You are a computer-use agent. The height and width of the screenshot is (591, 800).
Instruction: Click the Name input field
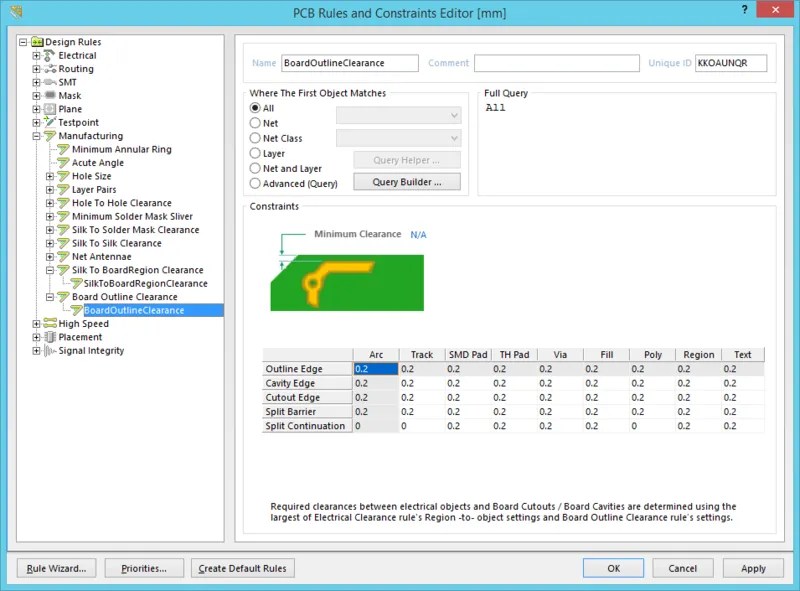[x=350, y=63]
